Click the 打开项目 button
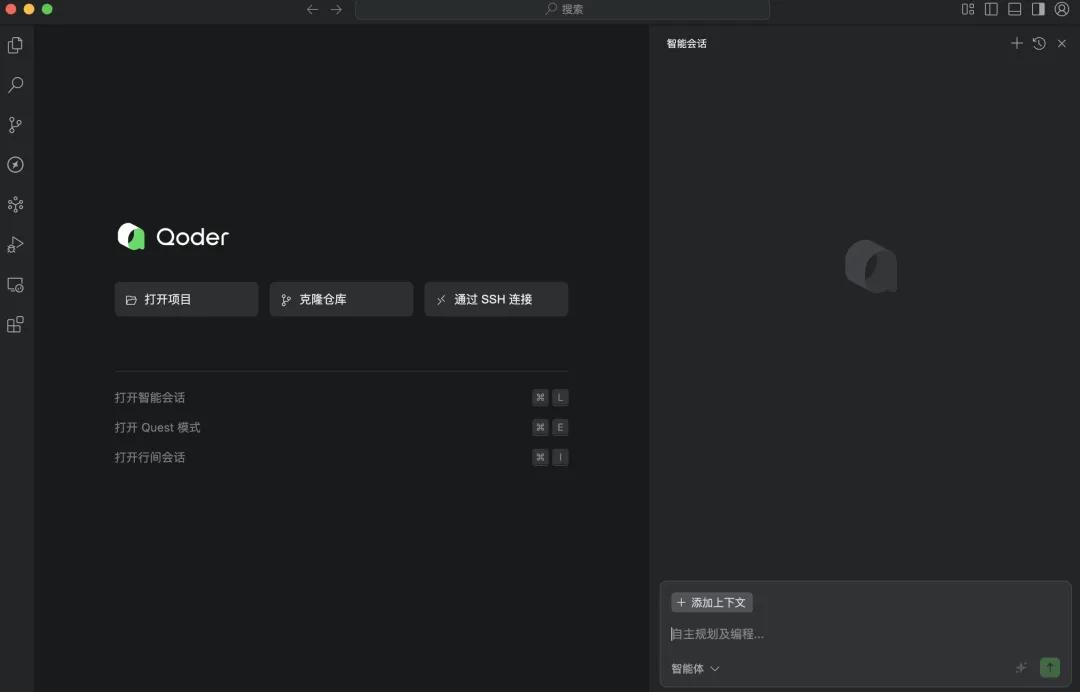The width and height of the screenshot is (1080, 692). click(186, 299)
